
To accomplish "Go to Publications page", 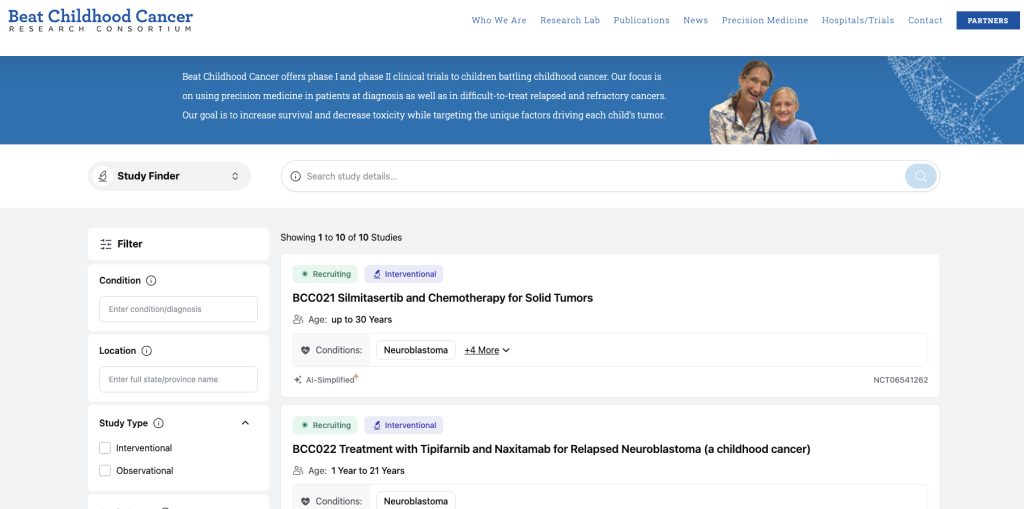I will click(x=641, y=20).
